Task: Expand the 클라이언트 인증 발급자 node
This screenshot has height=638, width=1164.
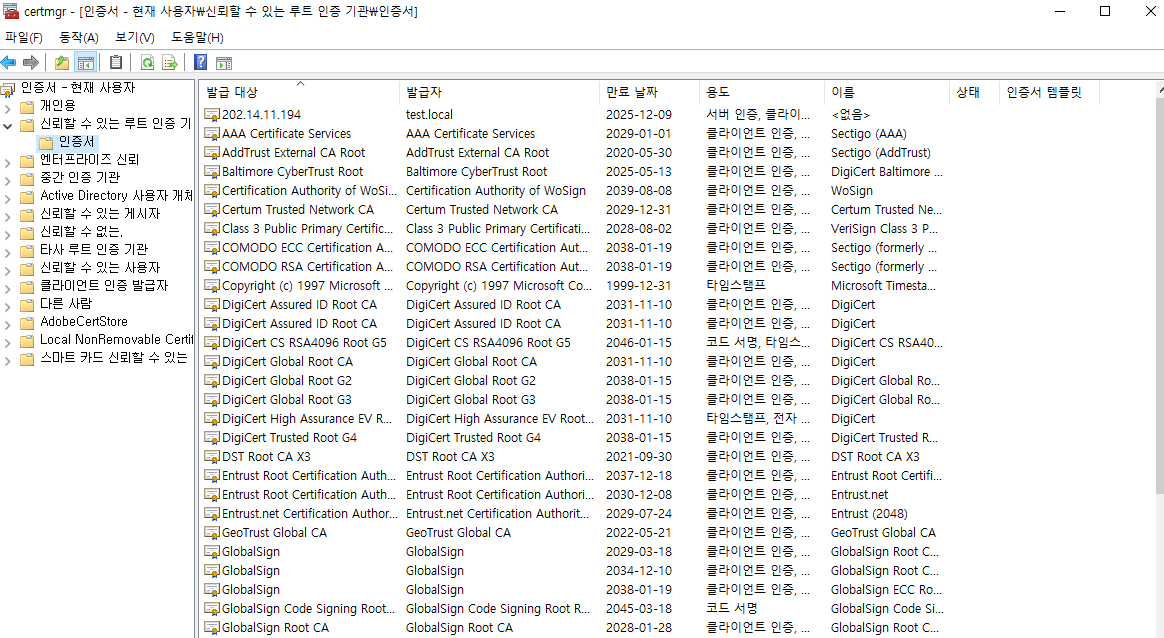Action: point(7,287)
